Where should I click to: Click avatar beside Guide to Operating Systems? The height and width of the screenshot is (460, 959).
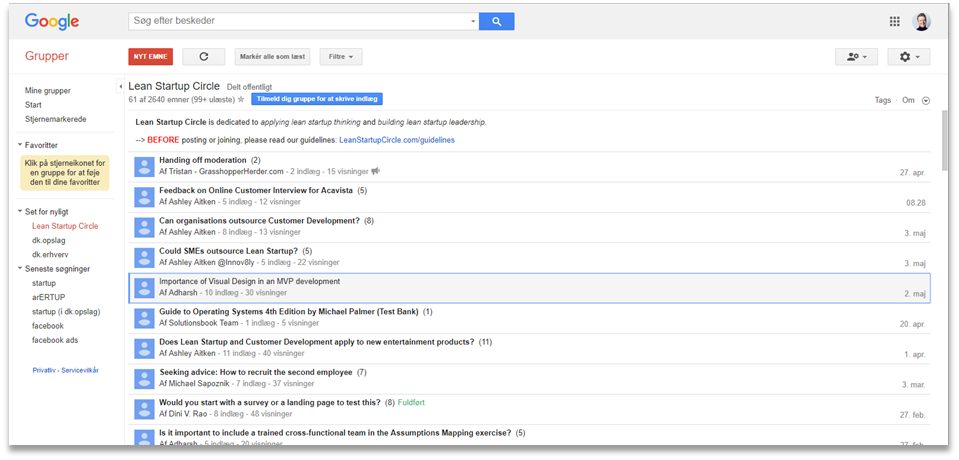(144, 317)
